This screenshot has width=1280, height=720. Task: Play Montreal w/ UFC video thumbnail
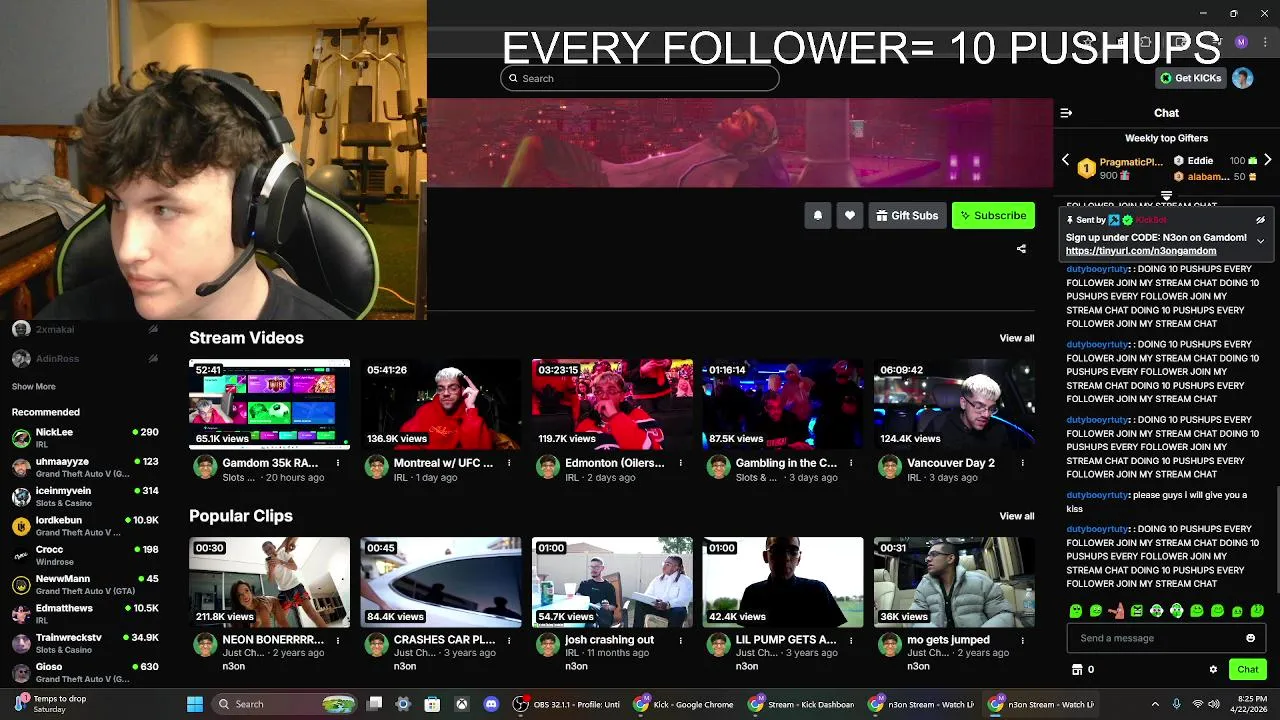click(x=441, y=404)
